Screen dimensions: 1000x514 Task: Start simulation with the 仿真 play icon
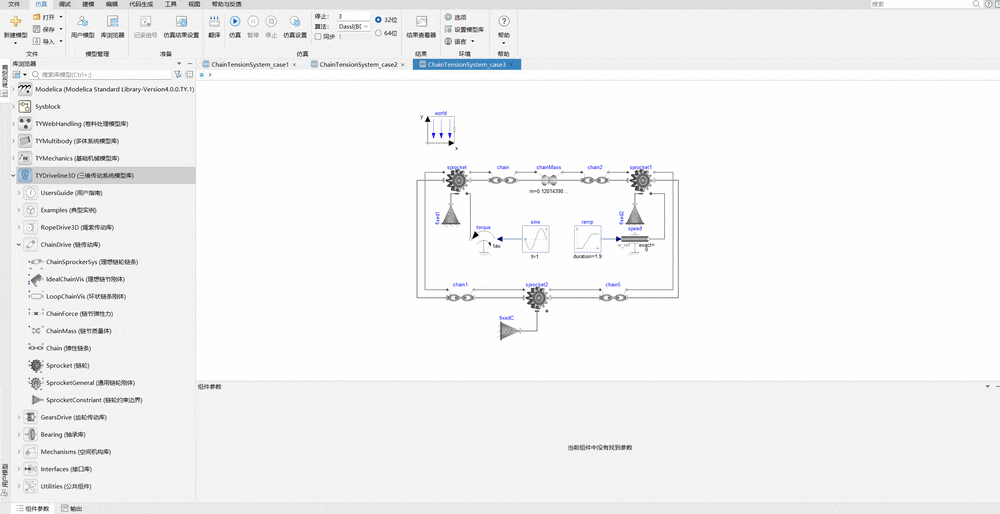[x=235, y=22]
